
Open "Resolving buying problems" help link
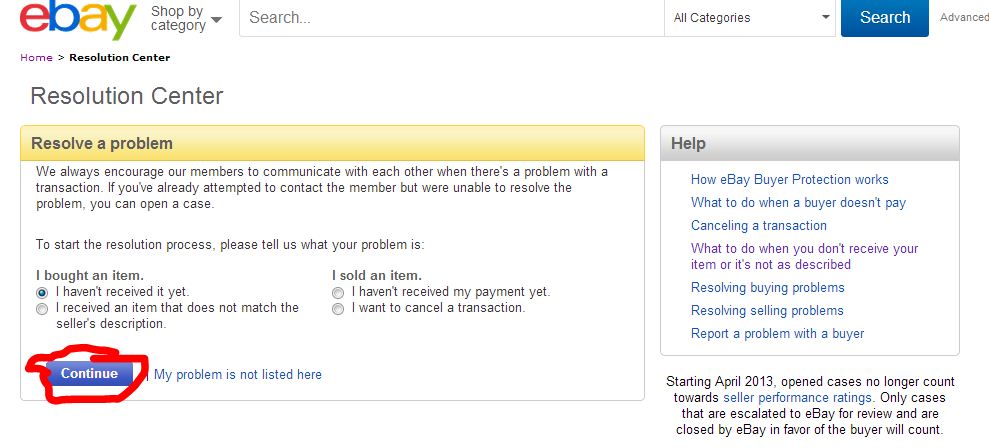tap(767, 288)
